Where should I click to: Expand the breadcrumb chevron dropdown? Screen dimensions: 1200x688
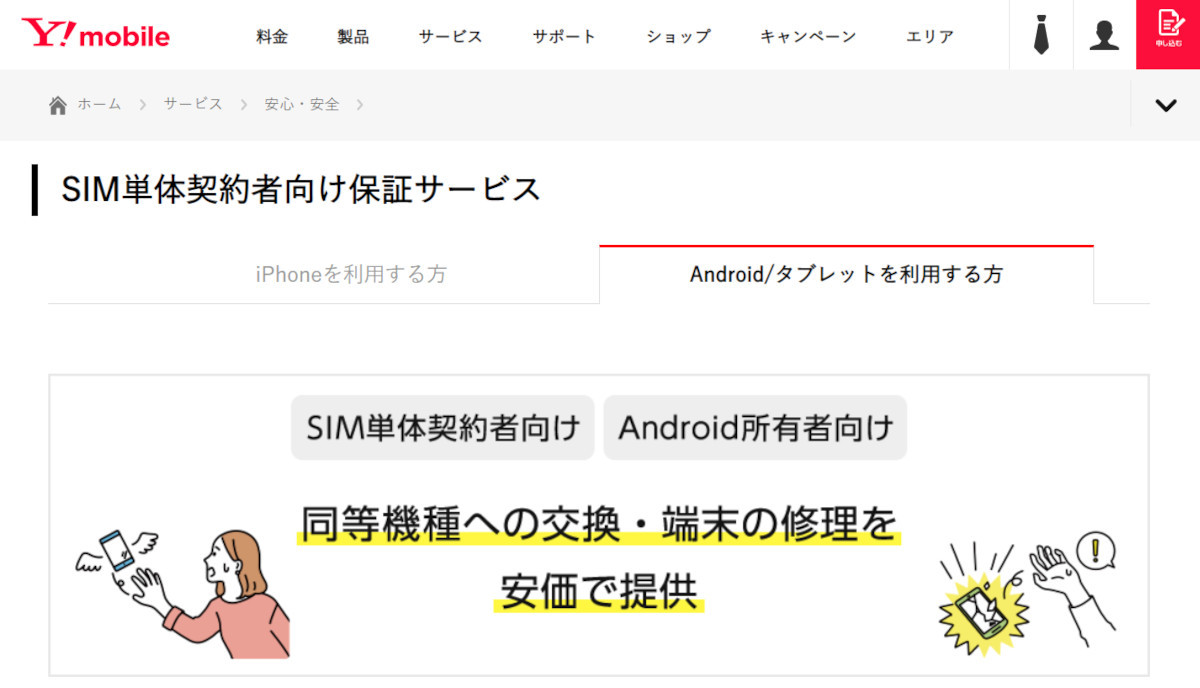coord(1166,105)
